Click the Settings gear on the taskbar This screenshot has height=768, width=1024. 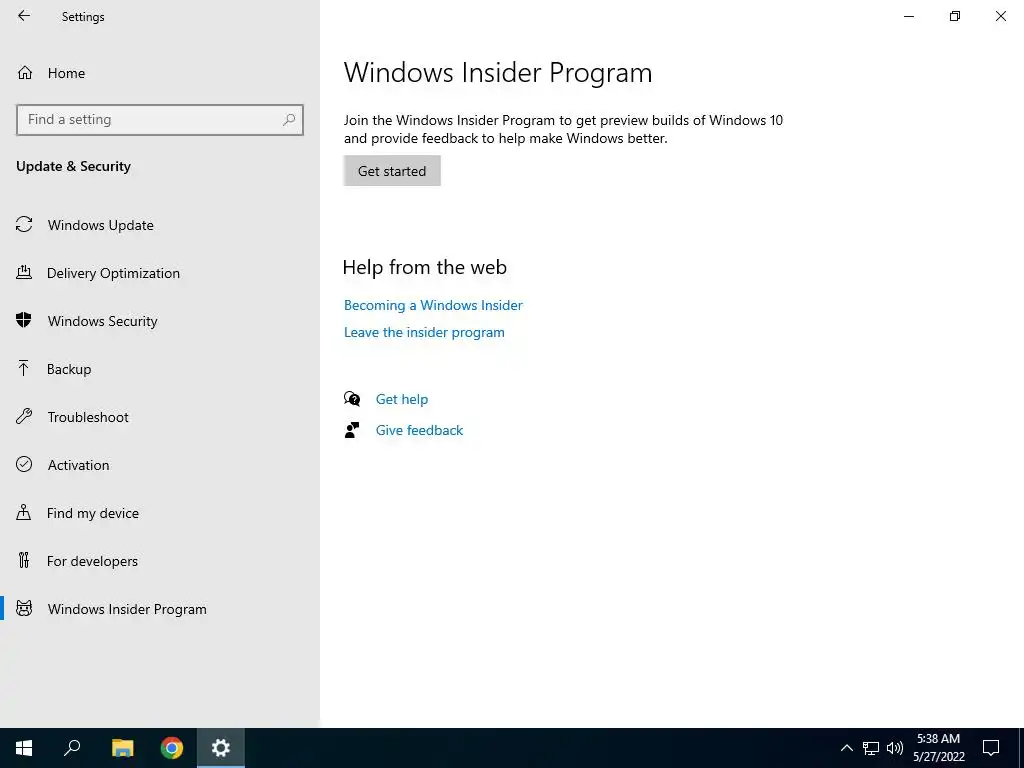point(221,748)
